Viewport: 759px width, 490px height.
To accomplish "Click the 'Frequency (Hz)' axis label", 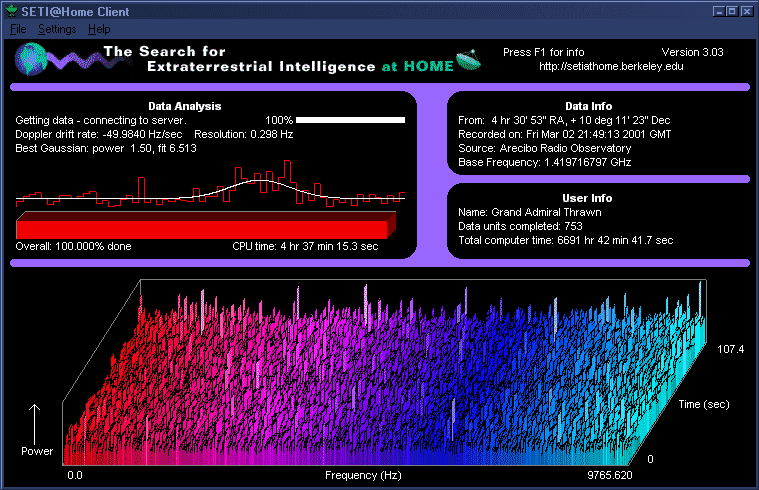I will point(363,475).
